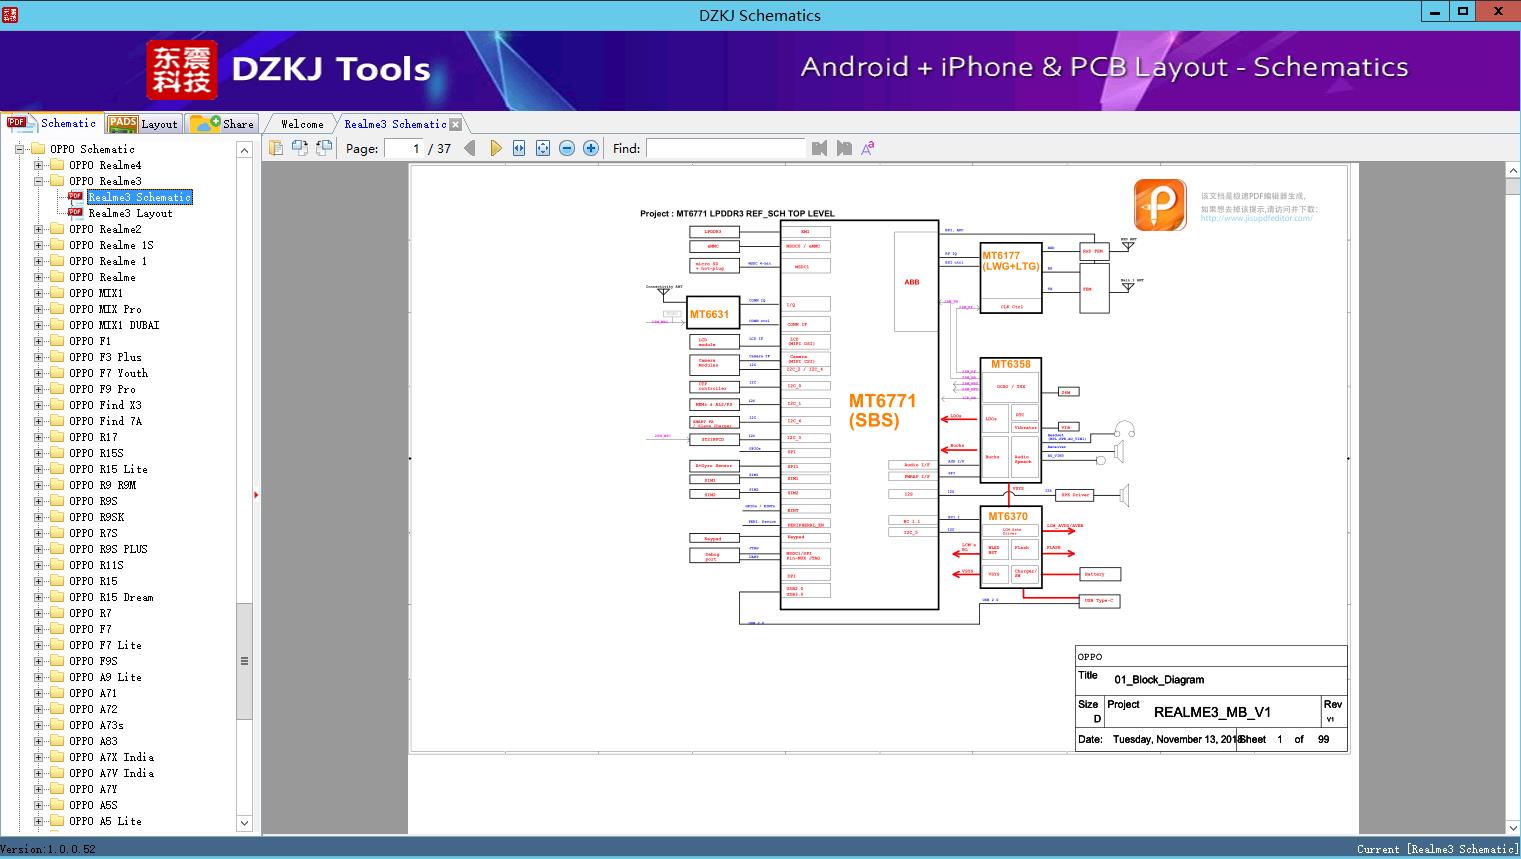Click the rotate-page icon just left of Page label
1521x859 pixels.
click(323, 148)
